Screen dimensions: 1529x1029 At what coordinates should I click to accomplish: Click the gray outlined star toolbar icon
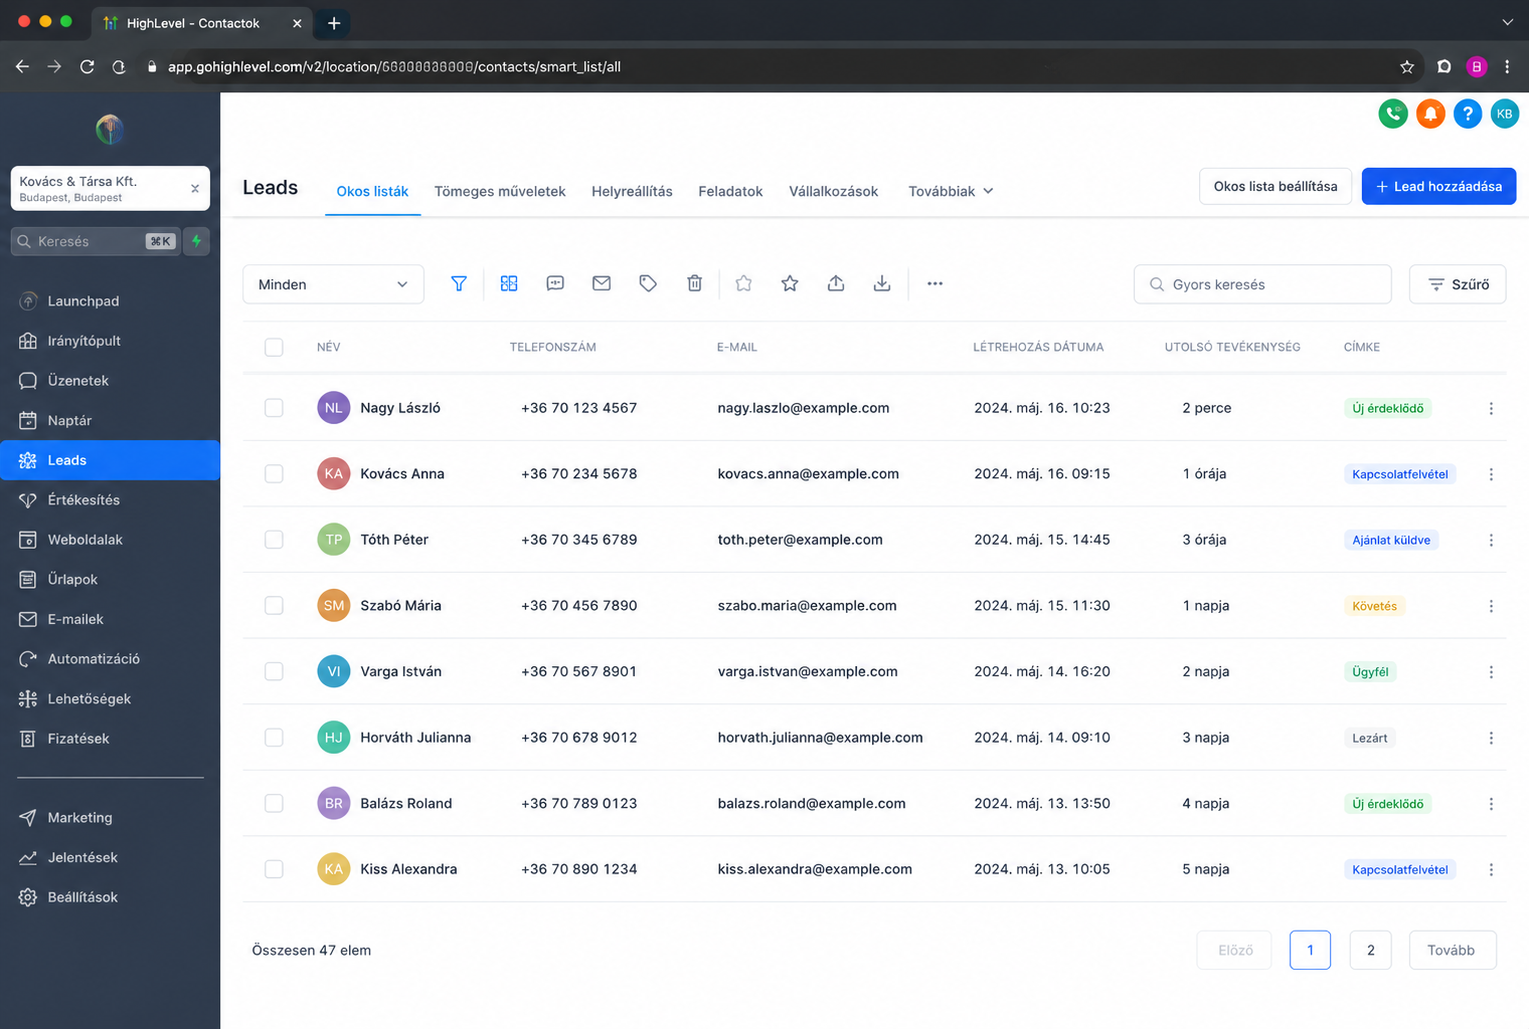pos(743,284)
